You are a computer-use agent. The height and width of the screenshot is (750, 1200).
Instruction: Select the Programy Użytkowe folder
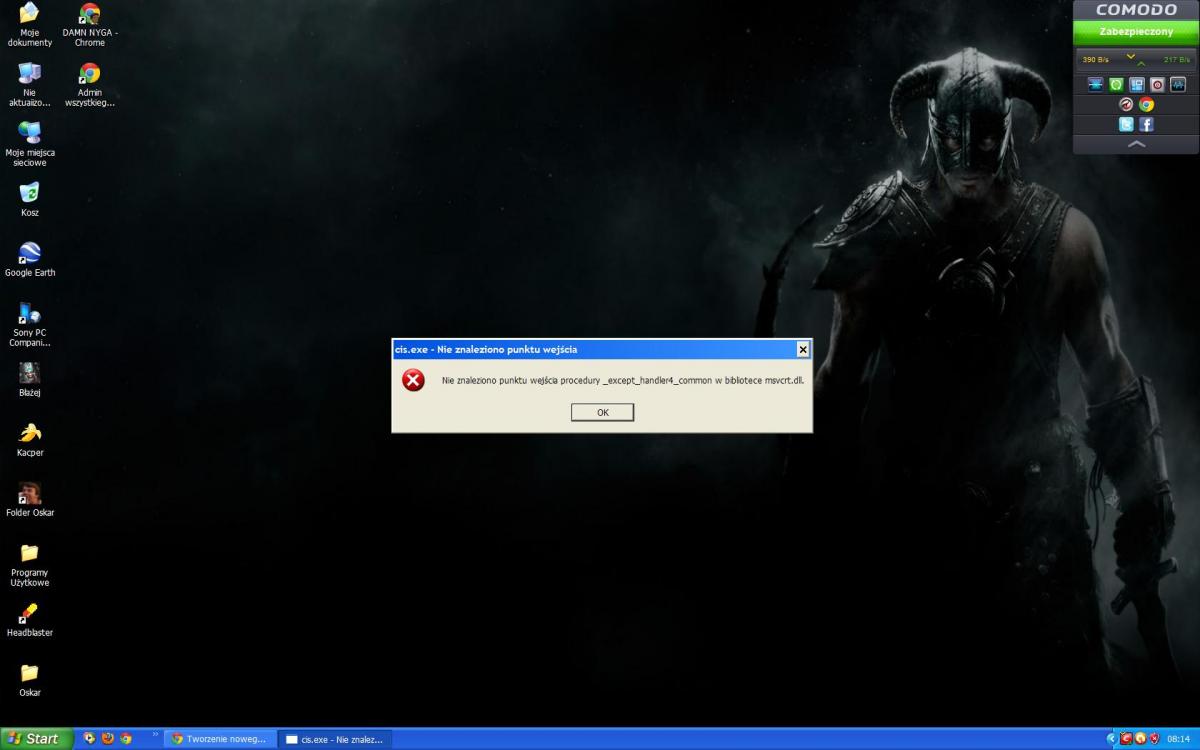pos(30,565)
